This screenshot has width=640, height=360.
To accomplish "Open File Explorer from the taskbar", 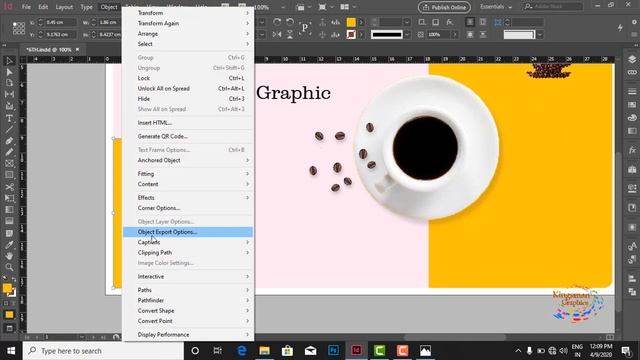I will (x=264, y=351).
